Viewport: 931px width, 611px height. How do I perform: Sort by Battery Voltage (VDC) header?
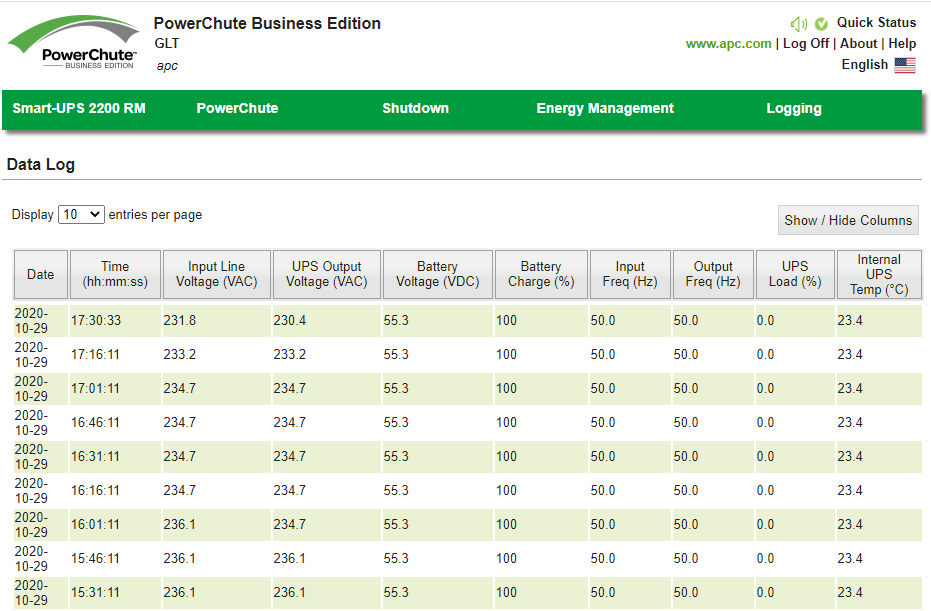[x=438, y=274]
